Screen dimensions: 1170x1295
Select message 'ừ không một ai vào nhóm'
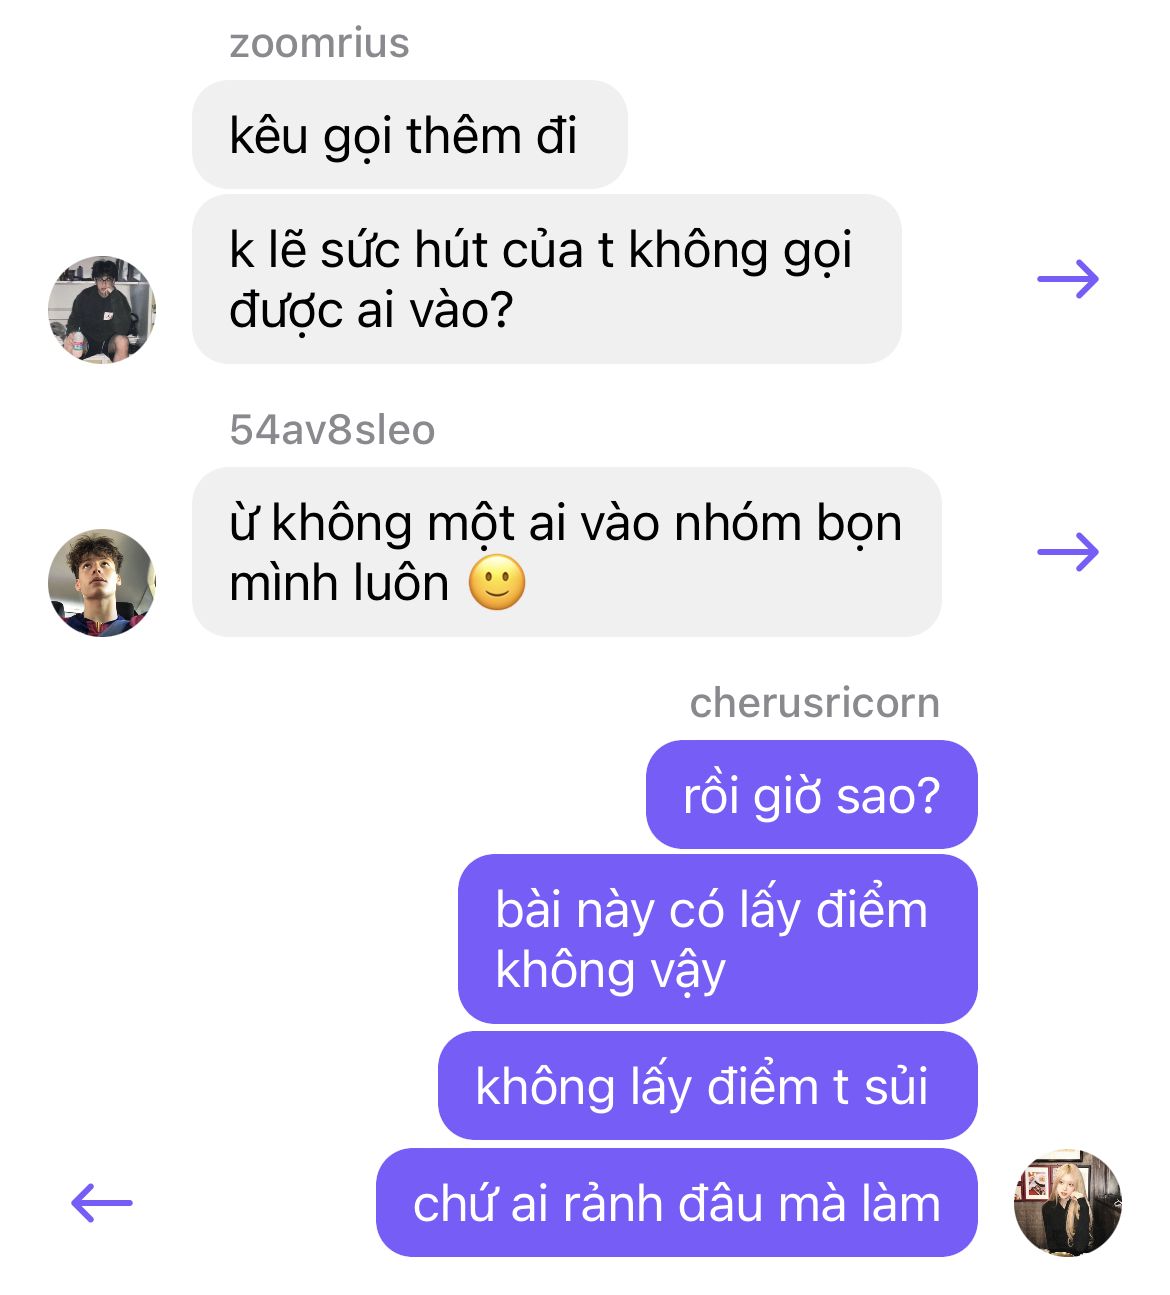pos(567,552)
